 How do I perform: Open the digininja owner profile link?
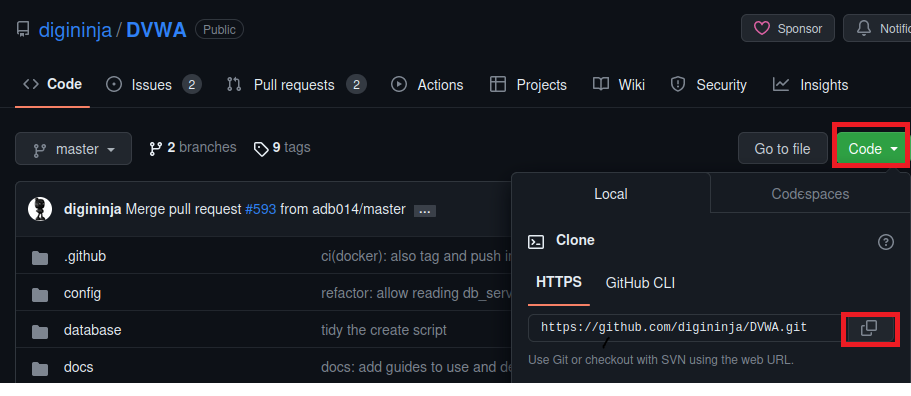pyautogui.click(x=75, y=29)
